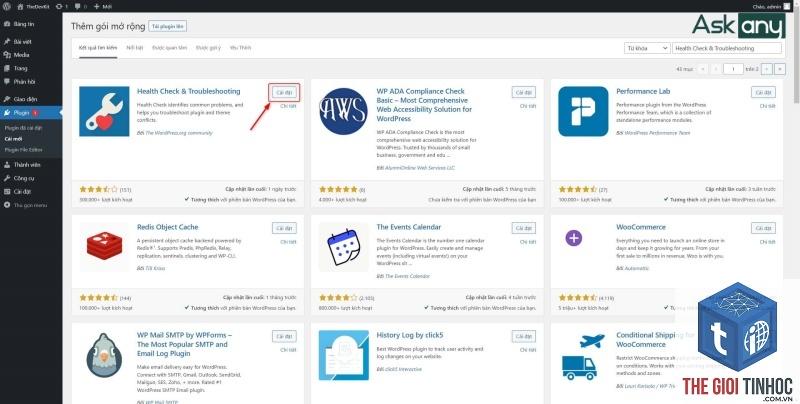The image size is (800, 404).
Task: Open Plugin File Editor submenu
Action: 23,150
